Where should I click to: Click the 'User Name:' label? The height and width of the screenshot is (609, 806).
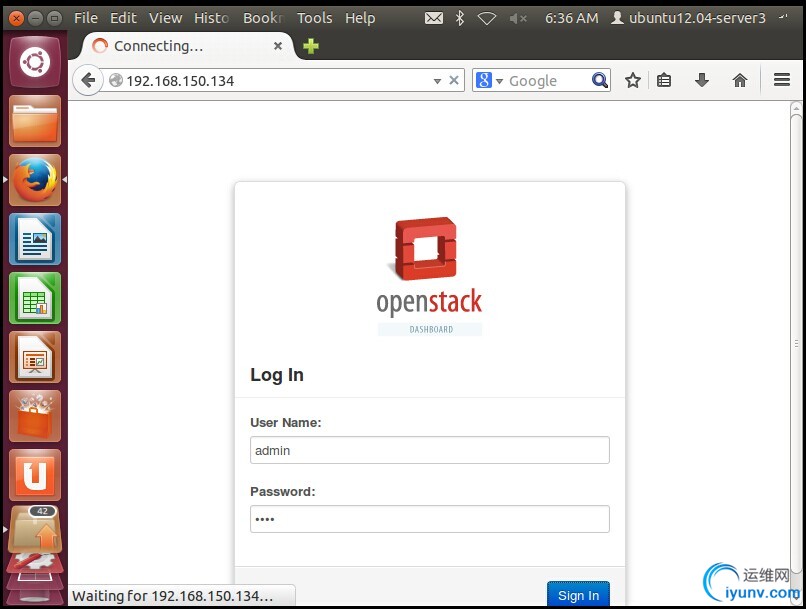pyautogui.click(x=286, y=422)
